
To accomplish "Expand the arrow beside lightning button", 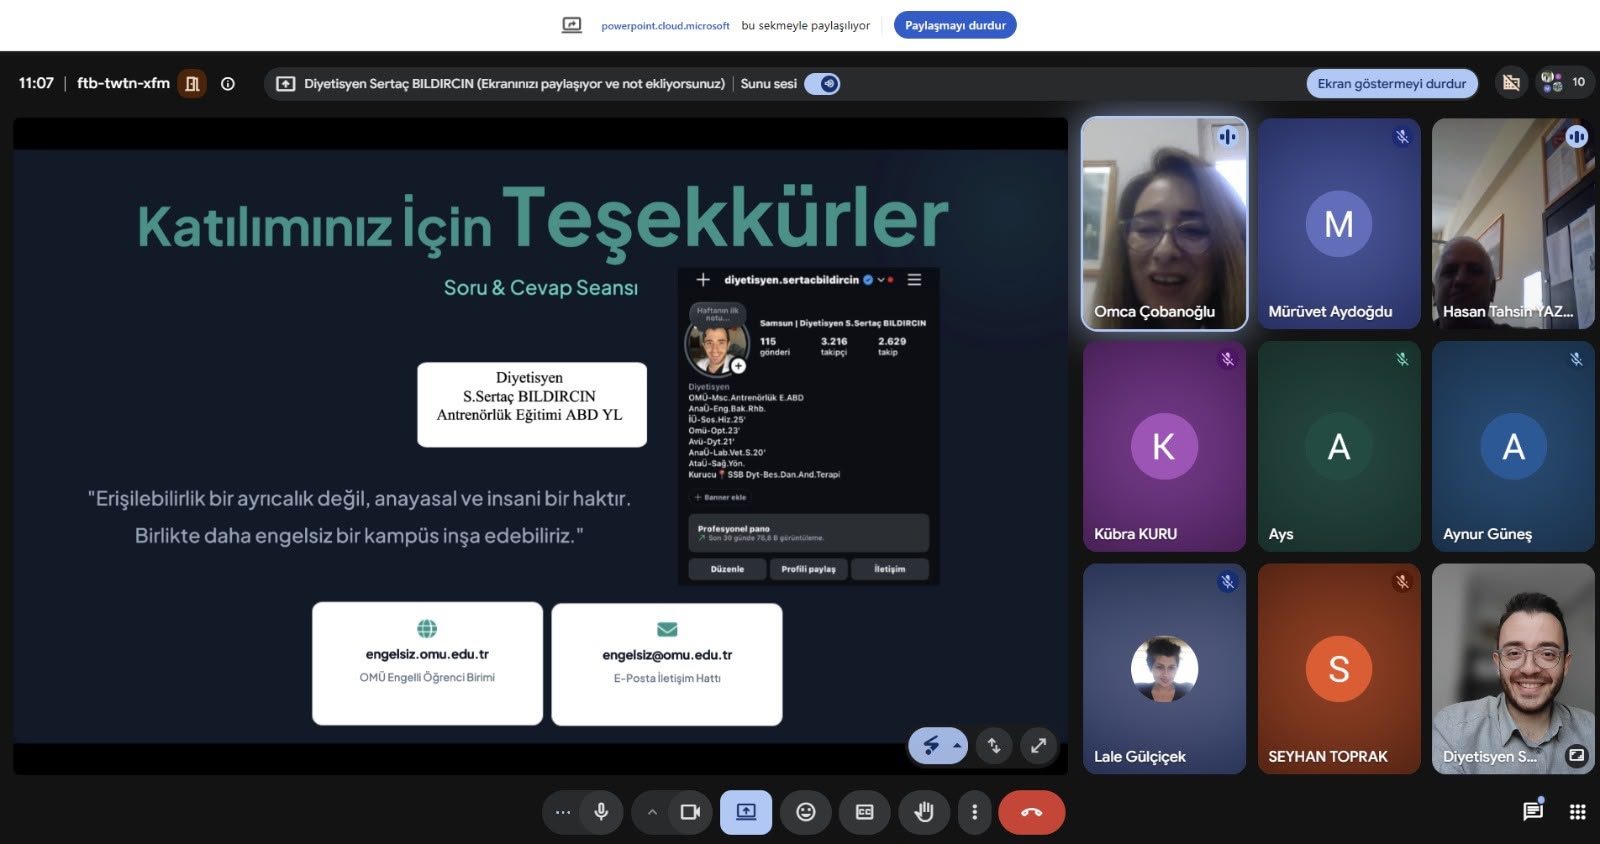I will (957, 745).
